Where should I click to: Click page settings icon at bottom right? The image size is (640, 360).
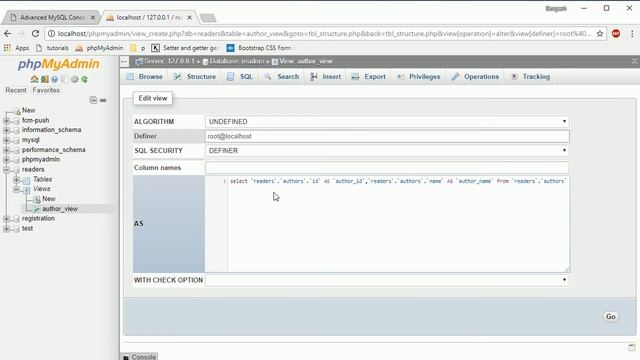coord(632,347)
